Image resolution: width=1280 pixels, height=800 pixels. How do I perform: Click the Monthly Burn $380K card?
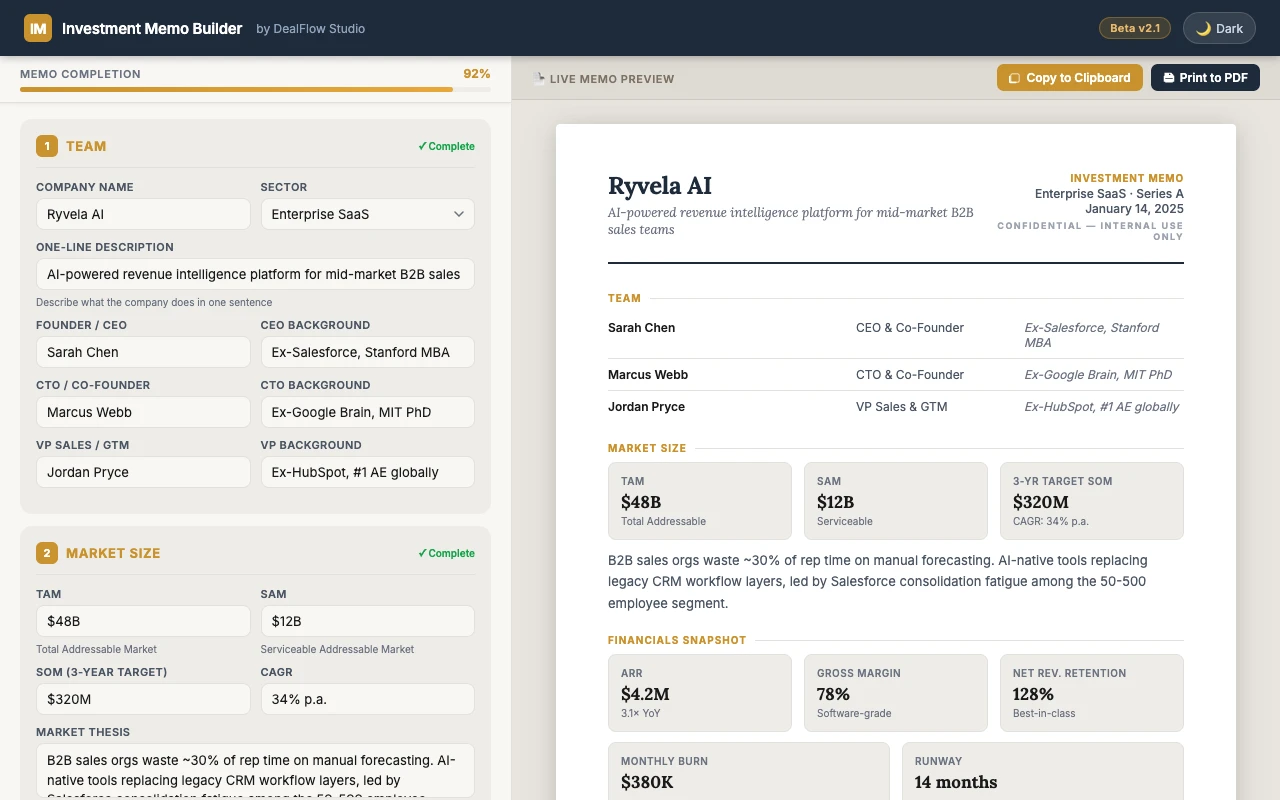[x=749, y=771]
